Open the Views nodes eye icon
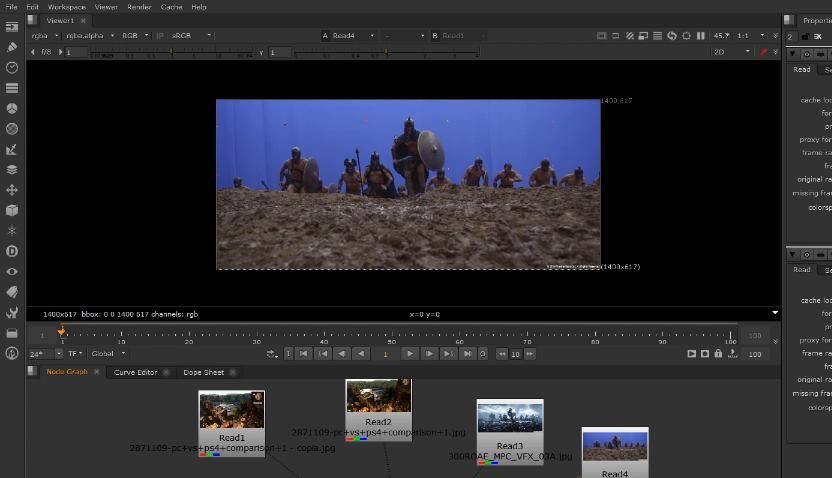Screen dimensions: 832x478 tap(12, 272)
